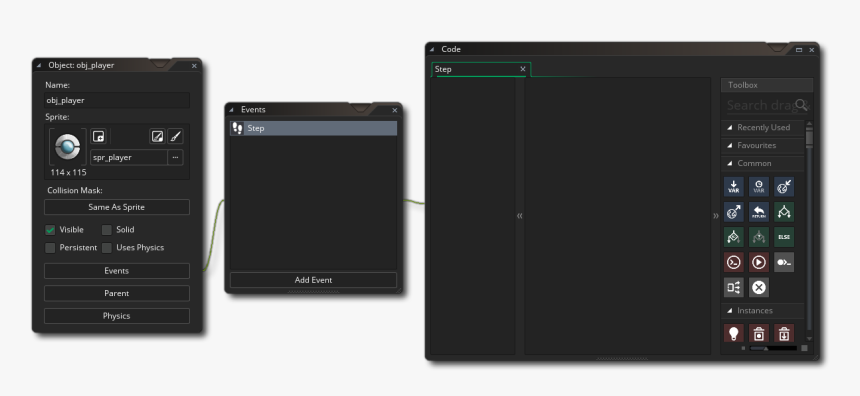Maximize the Code window
860x396 pixels.
click(799, 50)
